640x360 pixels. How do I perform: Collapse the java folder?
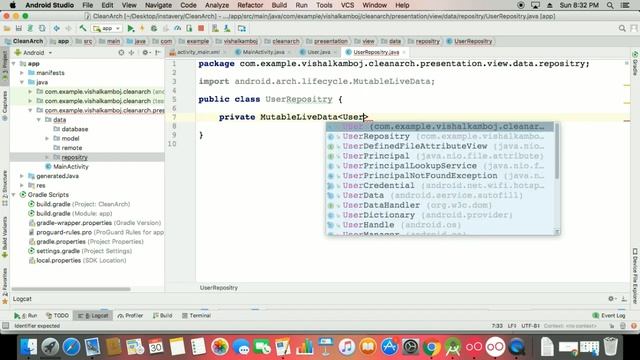pos(22,82)
